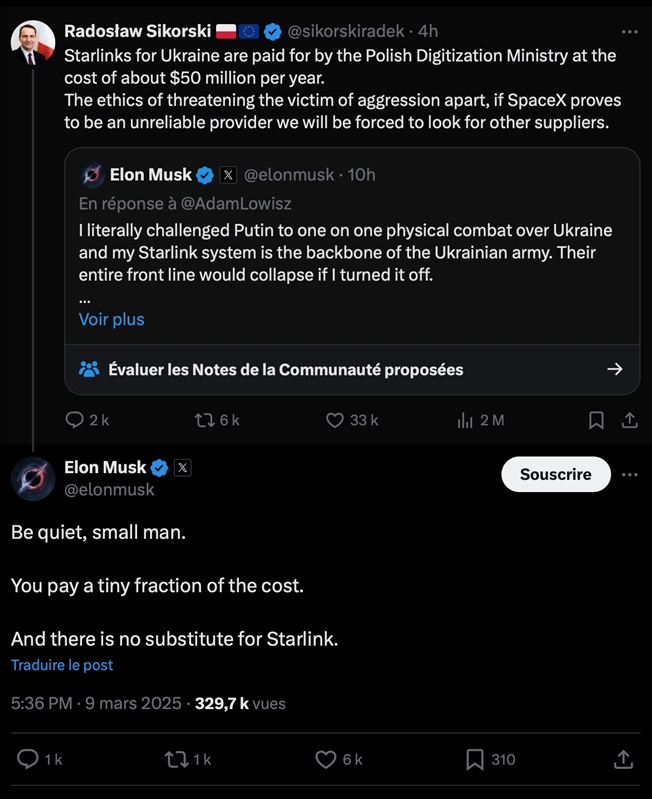Share Sikorski's post via upload icon
Image resolution: width=652 pixels, height=799 pixels.
[630, 420]
